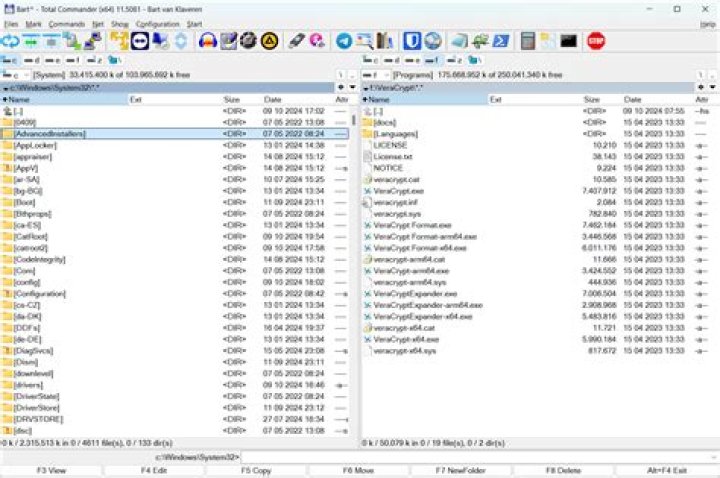The width and height of the screenshot is (720, 478).
Task: Open the Commands menu
Action: (x=67, y=24)
